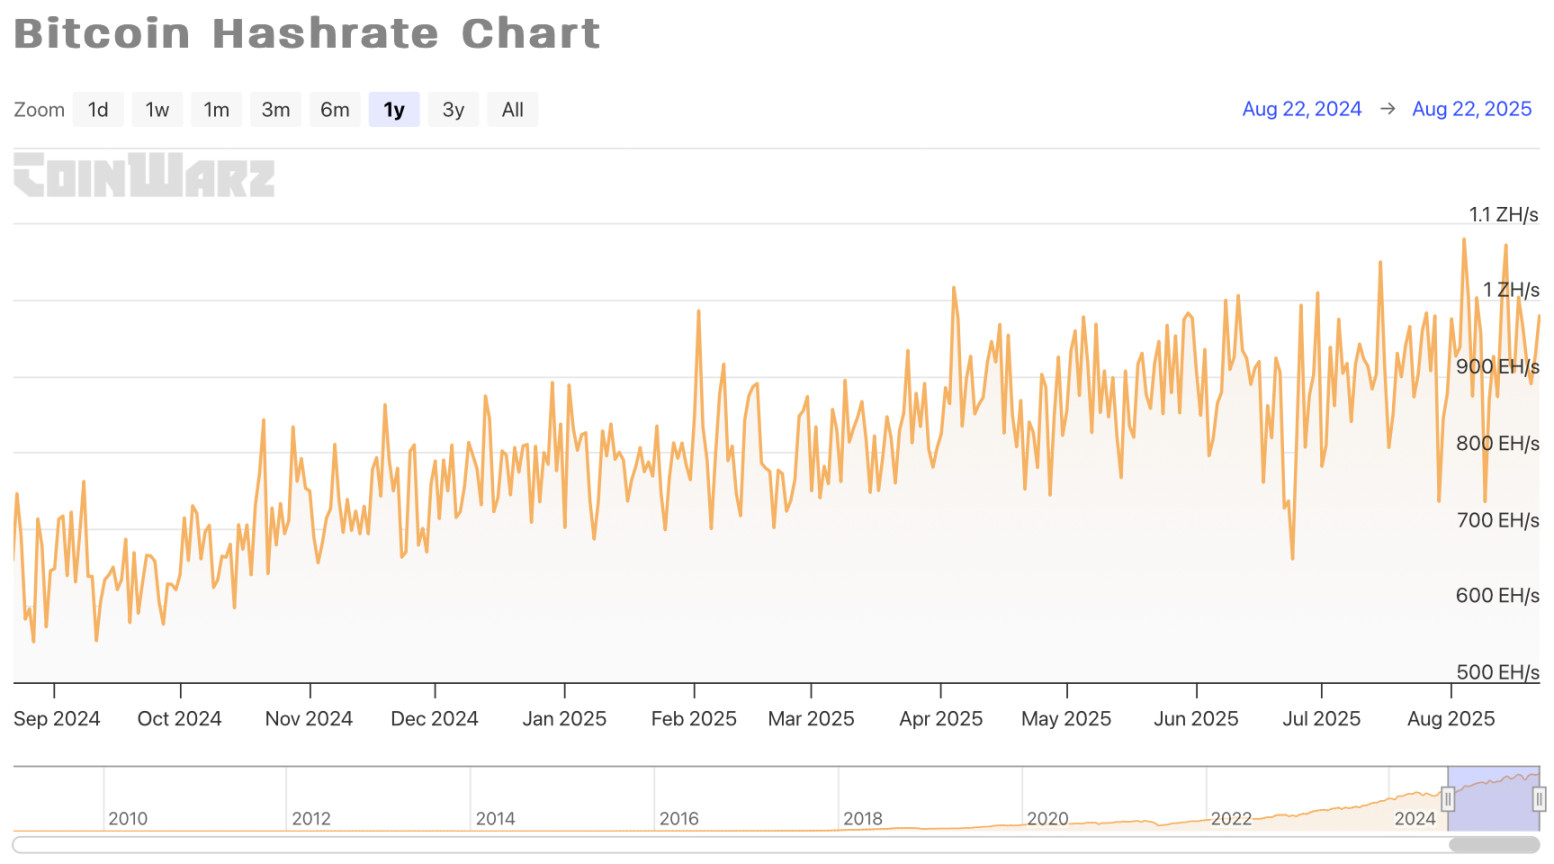Show All hashrate history
Screen dimensions: 1554x864
point(512,110)
